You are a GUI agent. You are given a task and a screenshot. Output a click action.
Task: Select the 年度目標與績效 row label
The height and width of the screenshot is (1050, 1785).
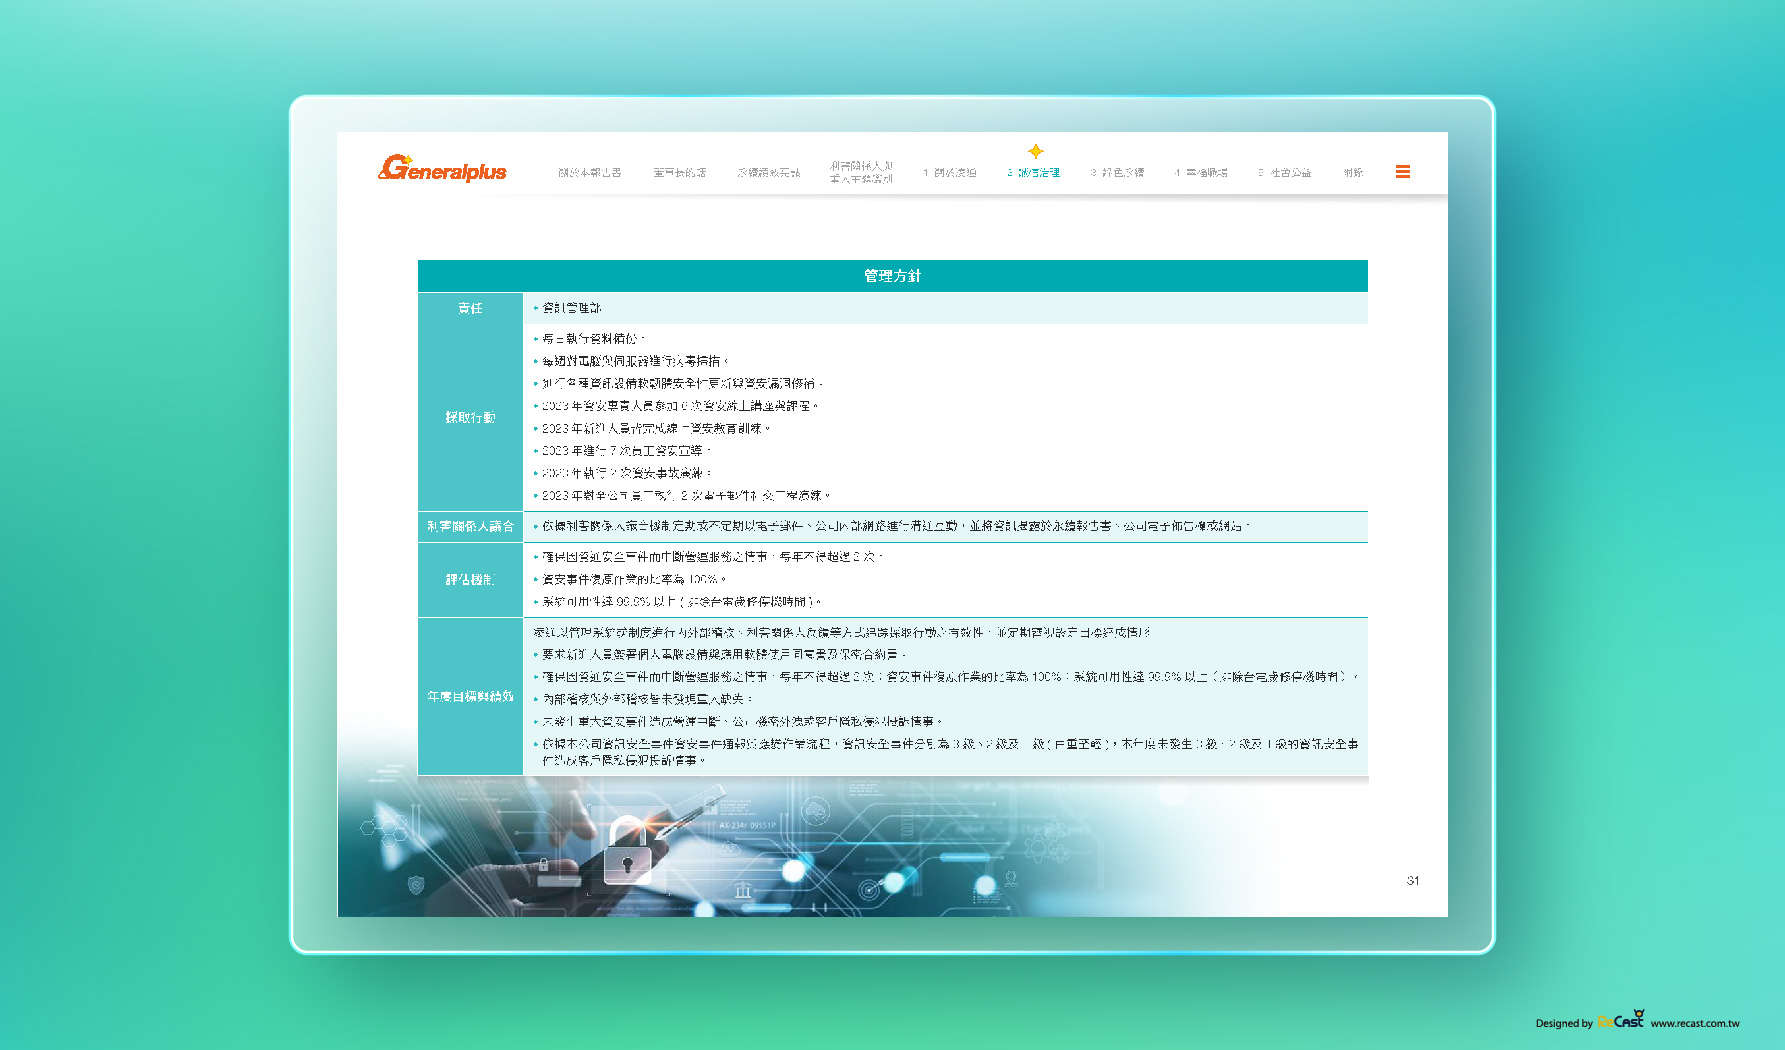click(470, 696)
